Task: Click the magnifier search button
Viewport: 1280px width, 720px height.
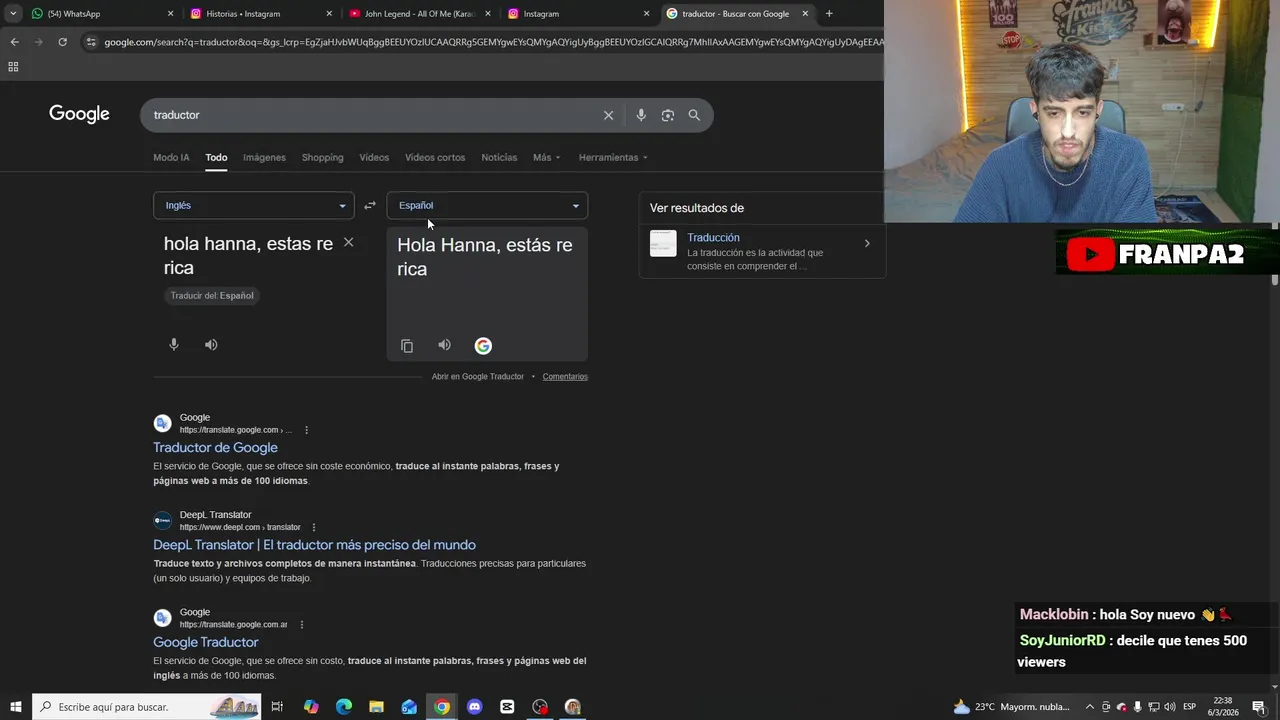Action: [694, 115]
